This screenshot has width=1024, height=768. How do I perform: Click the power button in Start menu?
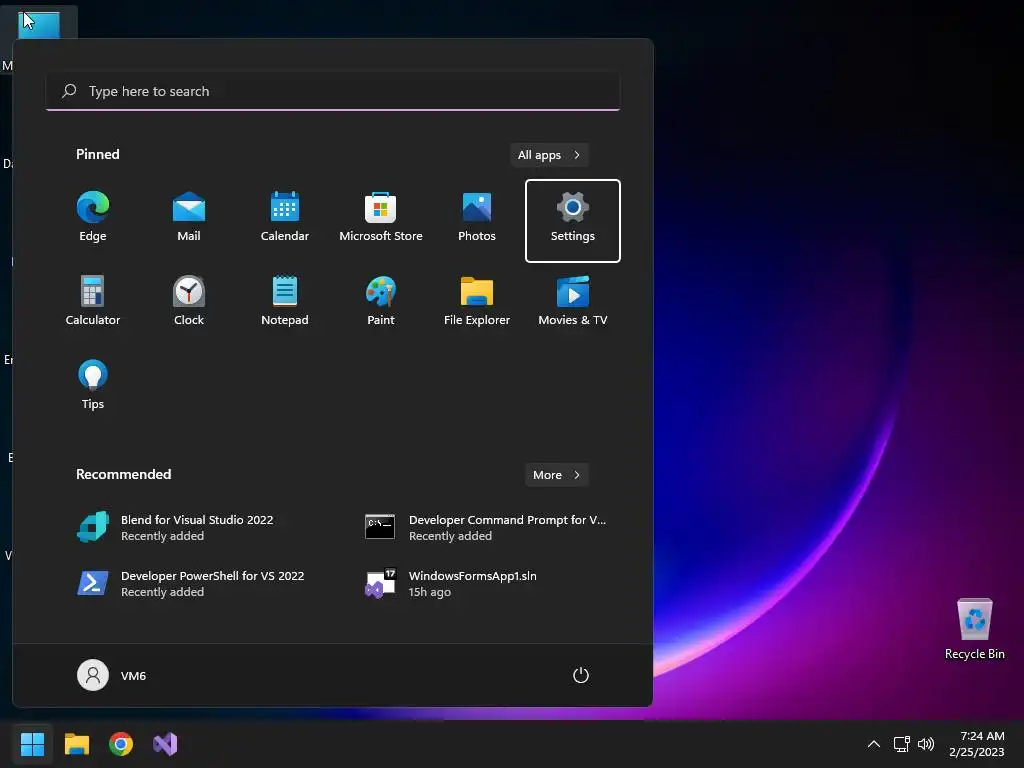pyautogui.click(x=581, y=675)
